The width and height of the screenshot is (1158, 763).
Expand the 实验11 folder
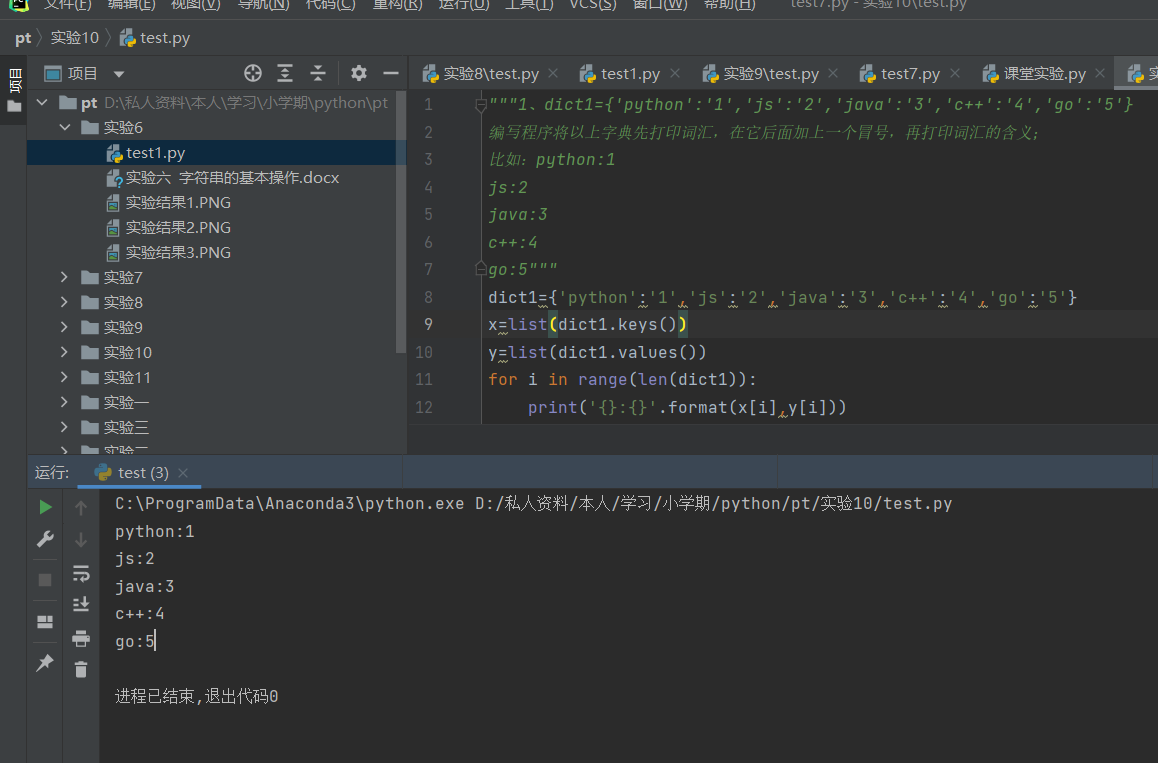64,377
